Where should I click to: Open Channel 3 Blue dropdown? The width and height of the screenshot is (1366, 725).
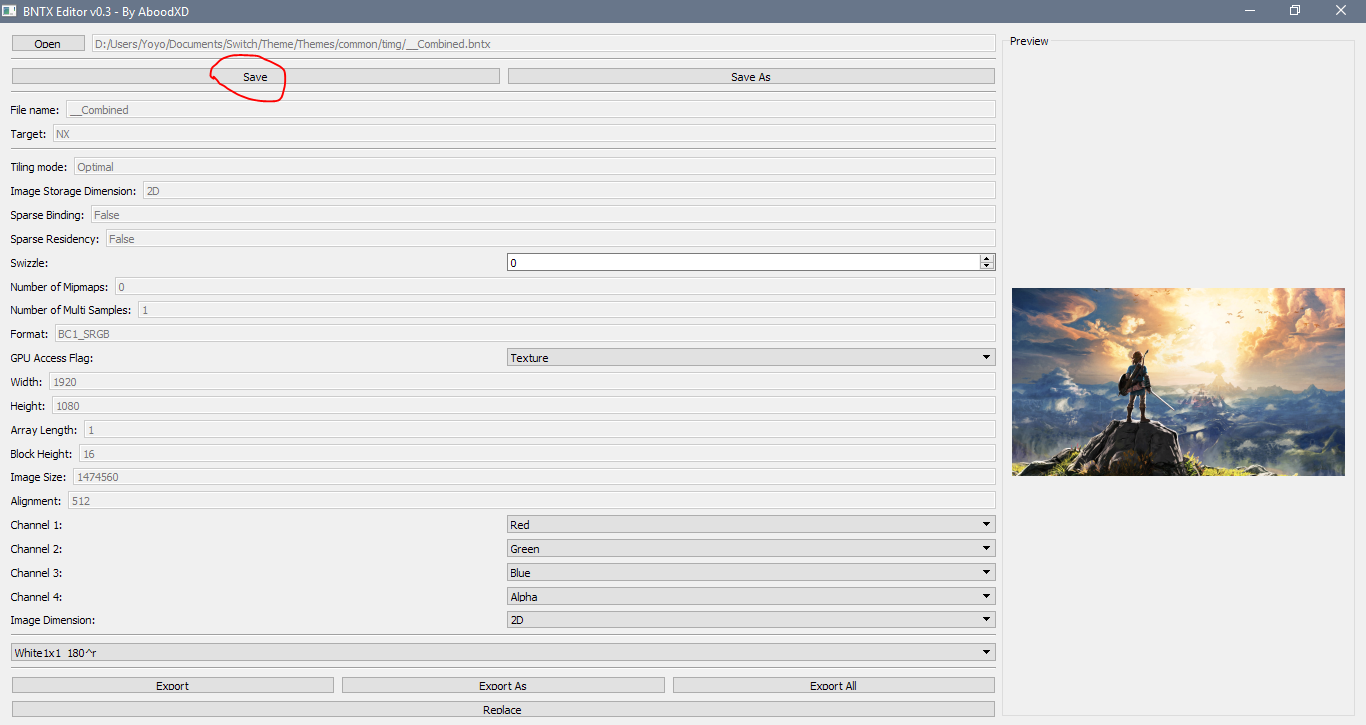[751, 572]
